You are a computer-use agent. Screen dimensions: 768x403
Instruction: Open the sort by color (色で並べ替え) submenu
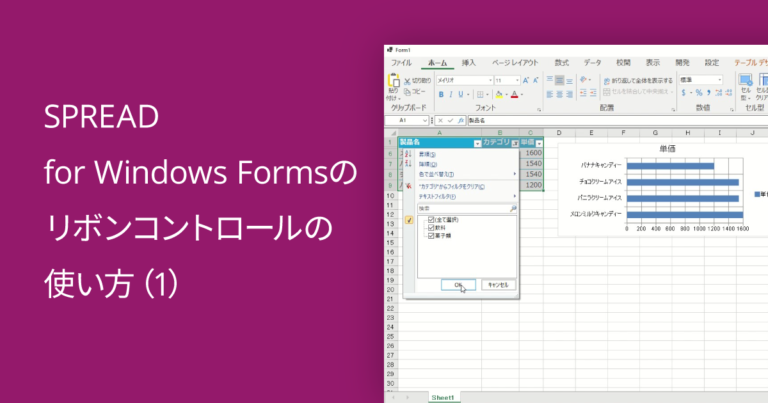tap(461, 174)
